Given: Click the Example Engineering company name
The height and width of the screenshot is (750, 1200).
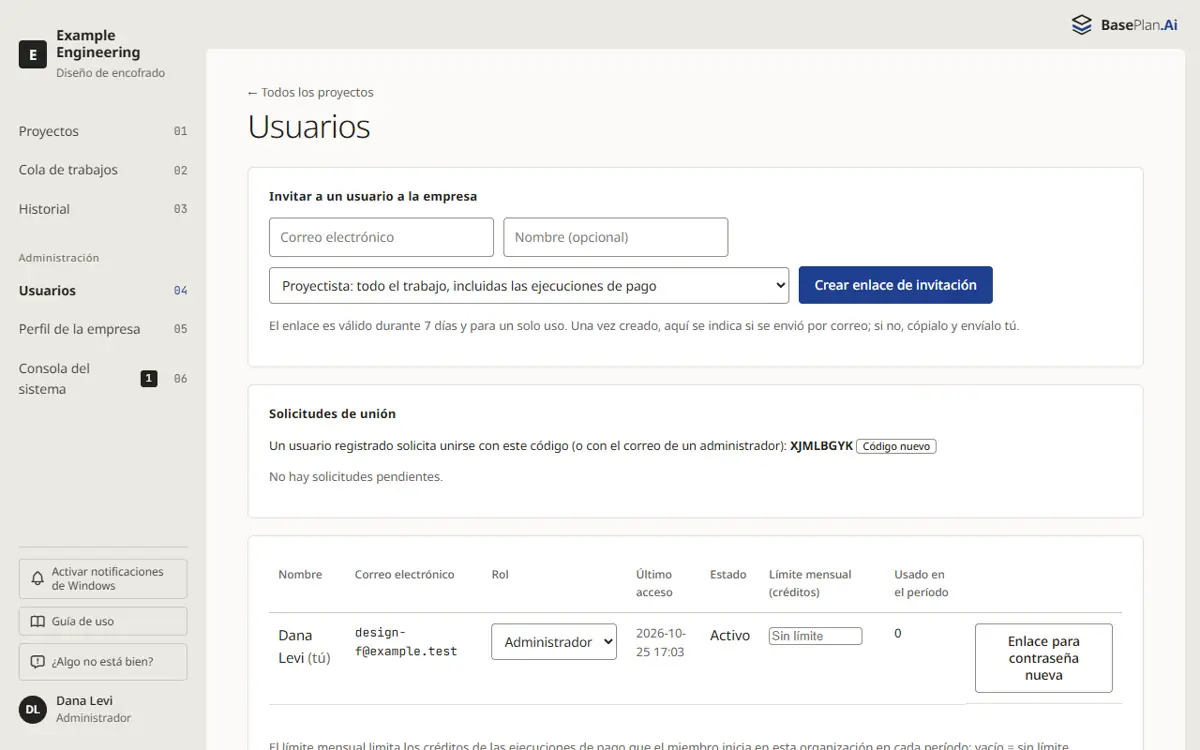Looking at the screenshot, I should click(98, 44).
